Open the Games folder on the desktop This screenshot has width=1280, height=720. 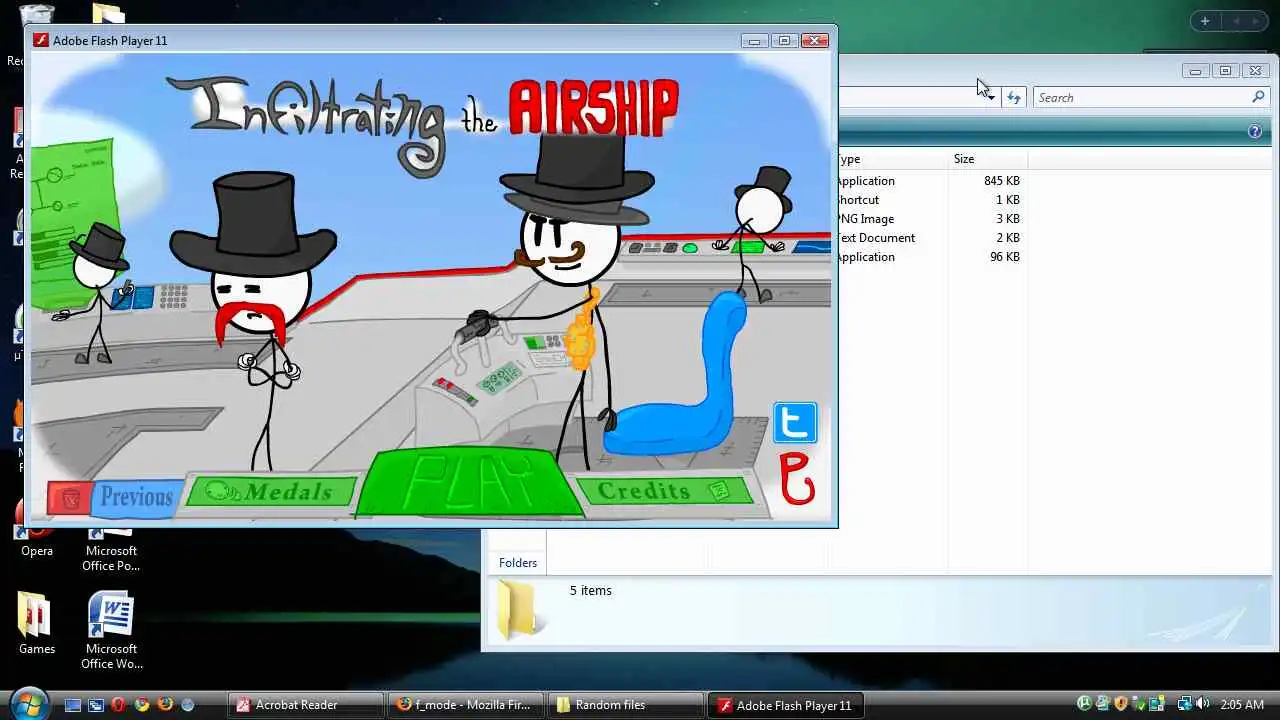tap(37, 623)
